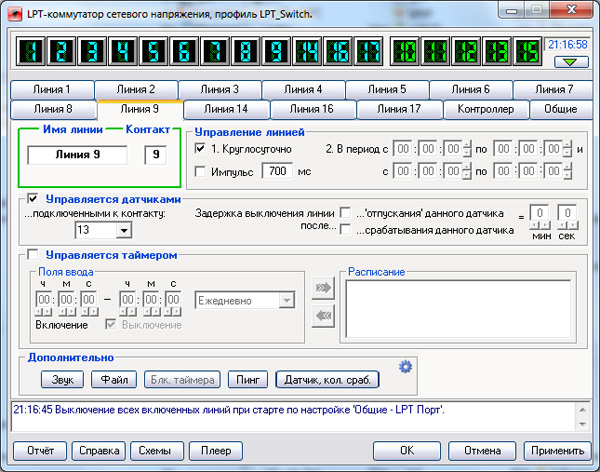This screenshot has width=600, height=472.
Task: Click the add-to-schedule right arrow button
Action: 324,288
